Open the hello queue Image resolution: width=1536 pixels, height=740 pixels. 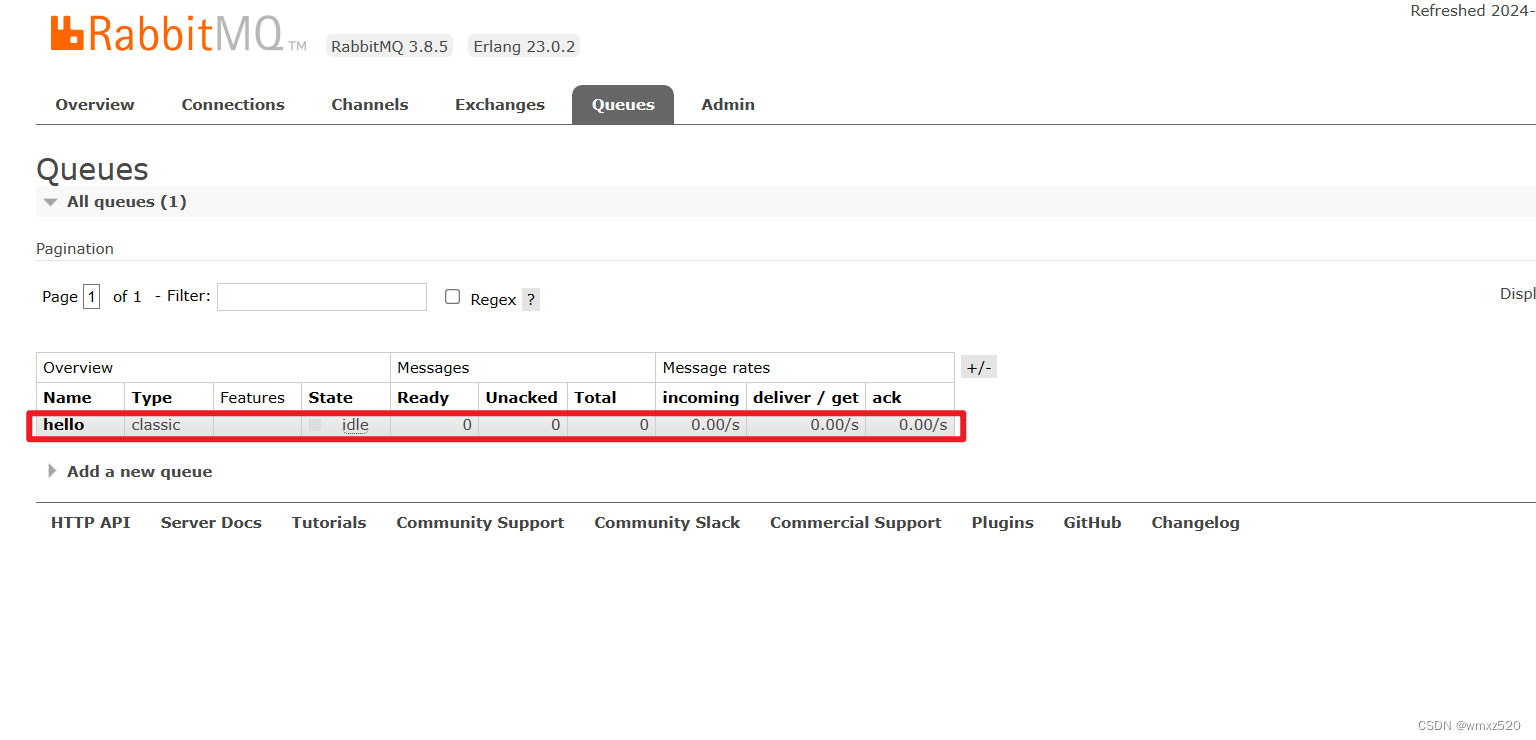tap(64, 425)
